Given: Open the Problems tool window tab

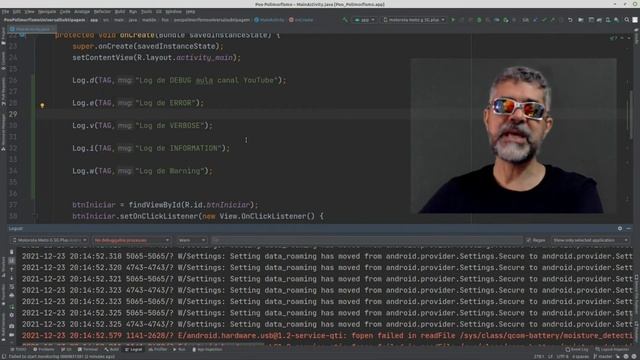Looking at the screenshot, I should 44,350.
